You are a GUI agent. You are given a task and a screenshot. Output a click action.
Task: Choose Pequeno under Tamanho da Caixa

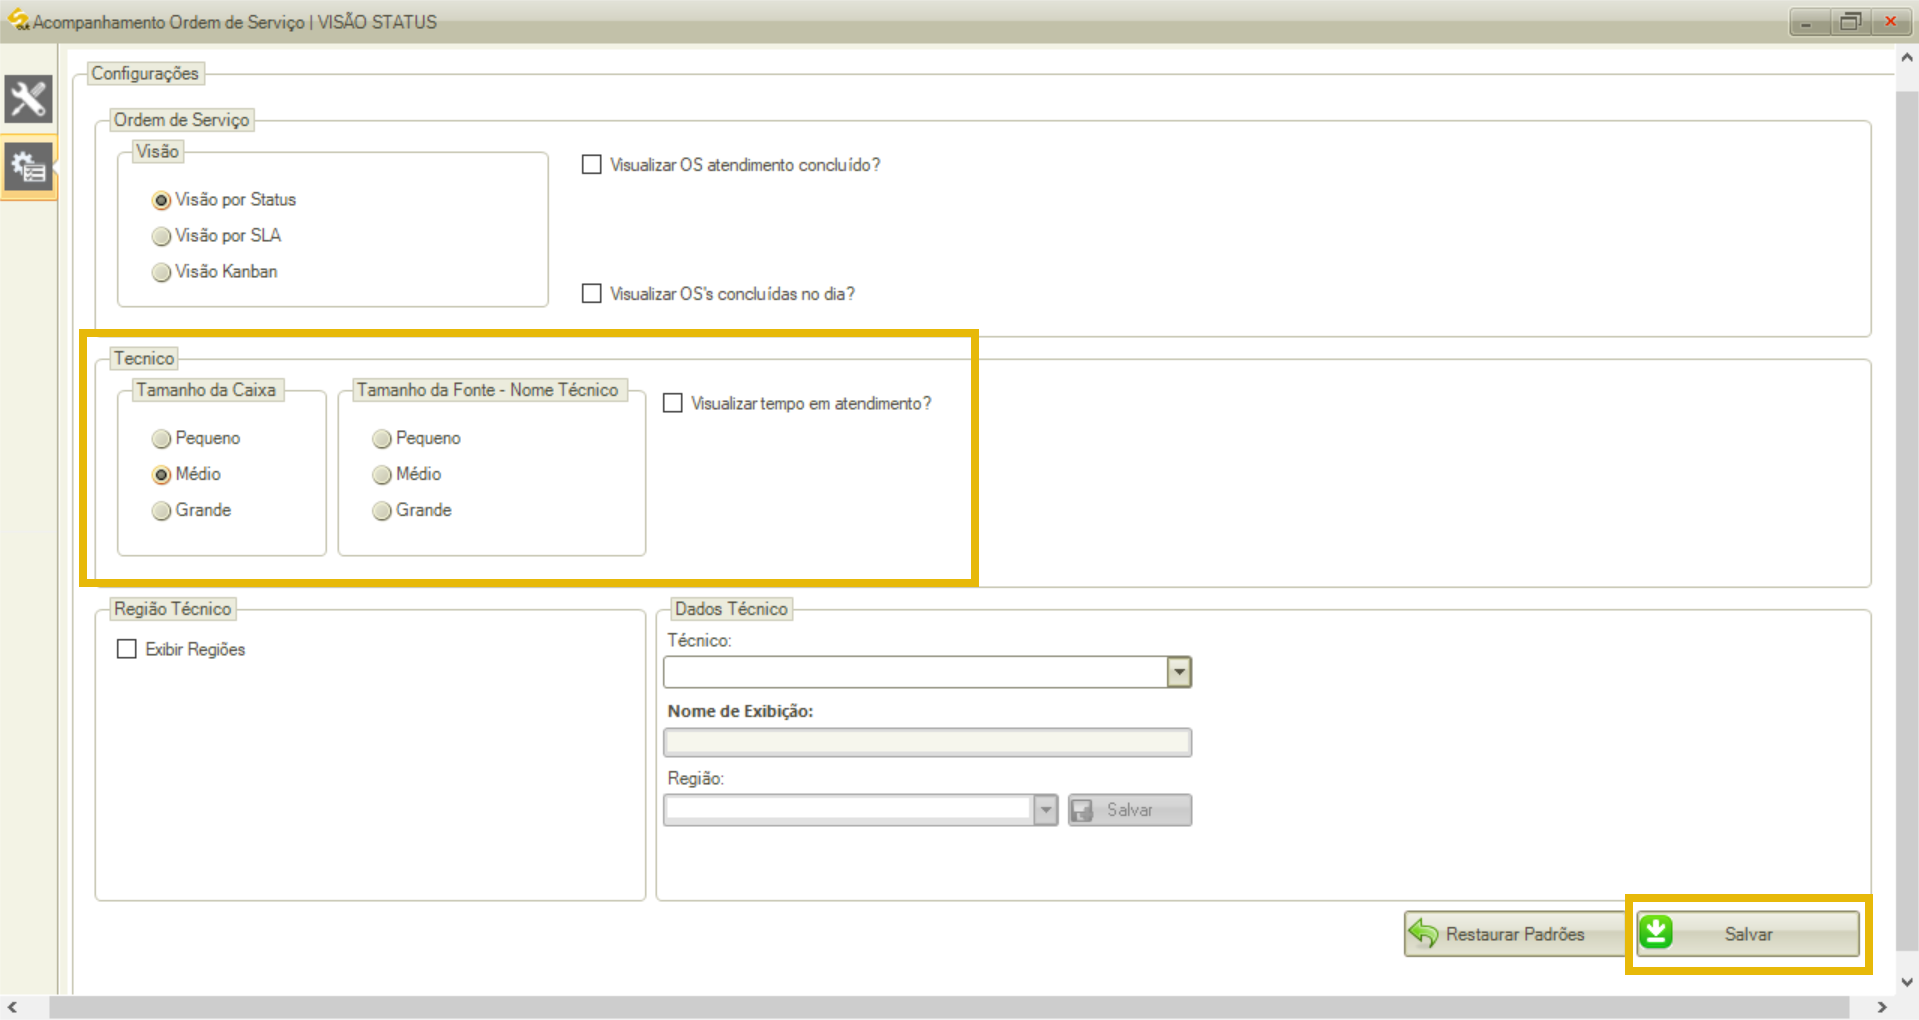tap(161, 438)
